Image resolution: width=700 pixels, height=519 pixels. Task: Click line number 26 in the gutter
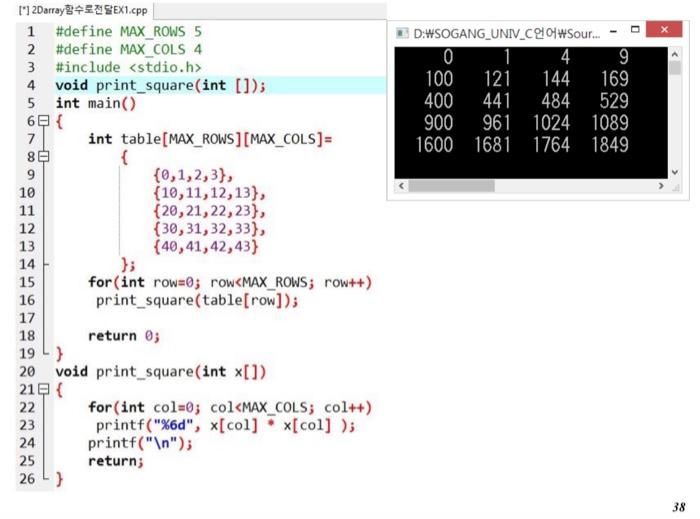pyautogui.click(x=27, y=479)
